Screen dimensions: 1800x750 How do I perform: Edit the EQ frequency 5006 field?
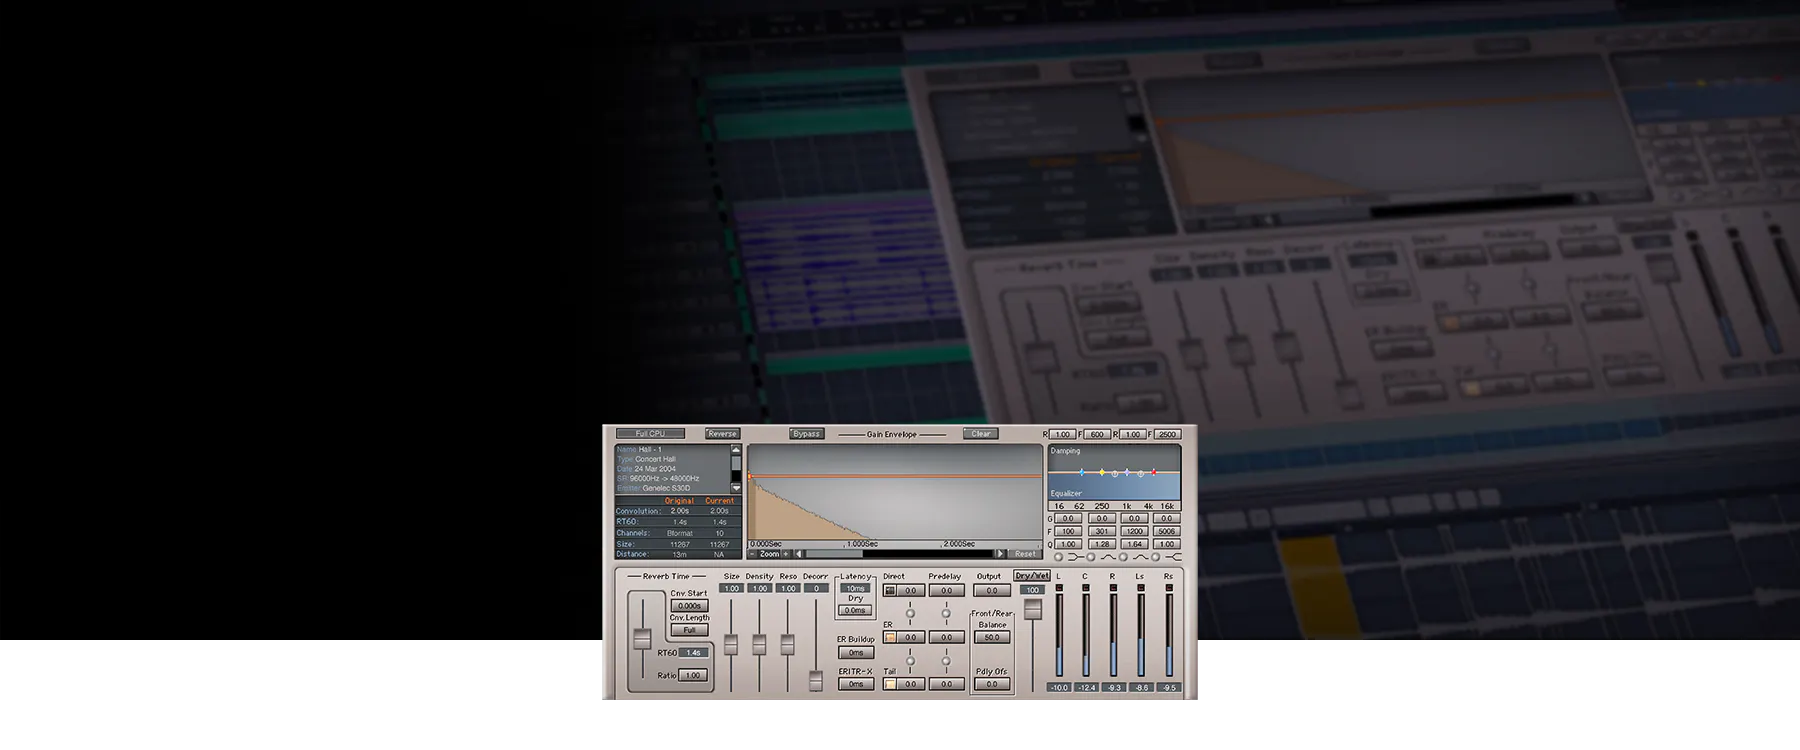[1167, 531]
